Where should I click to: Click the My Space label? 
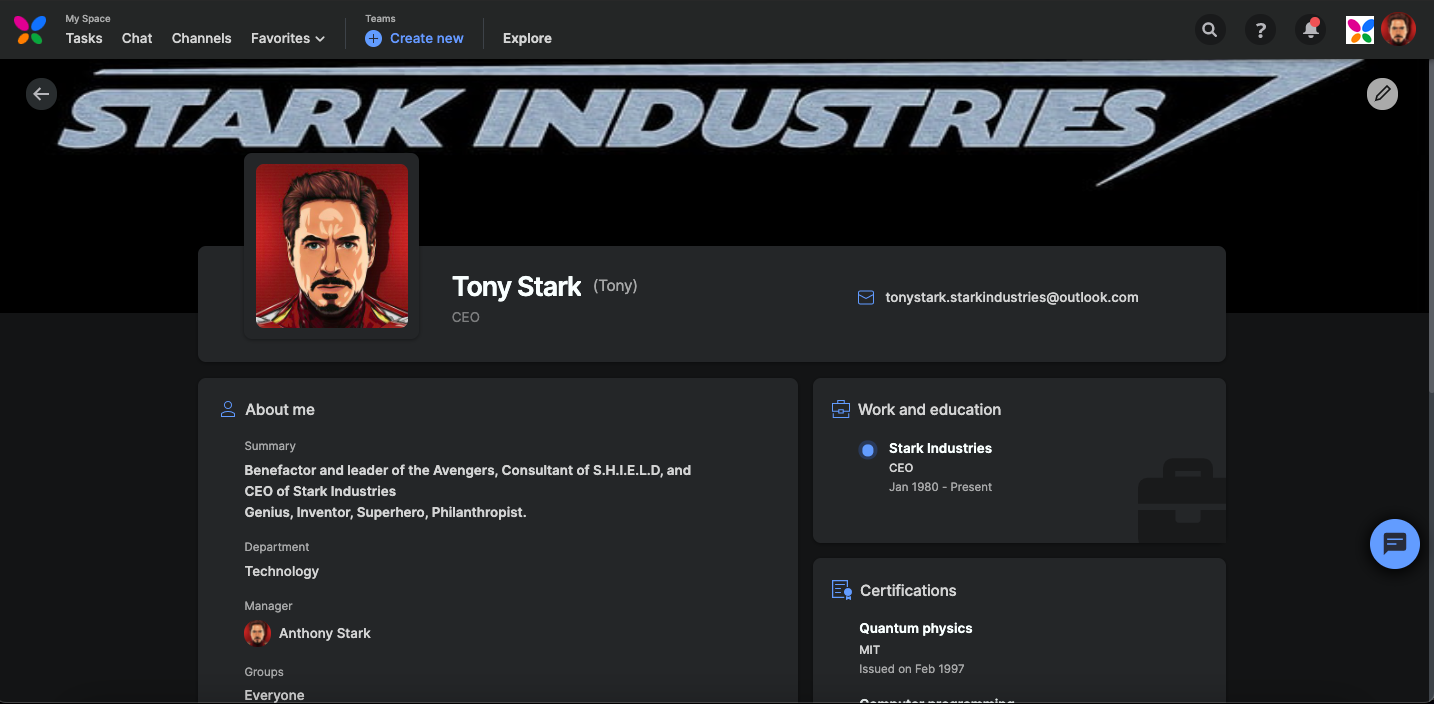point(88,19)
